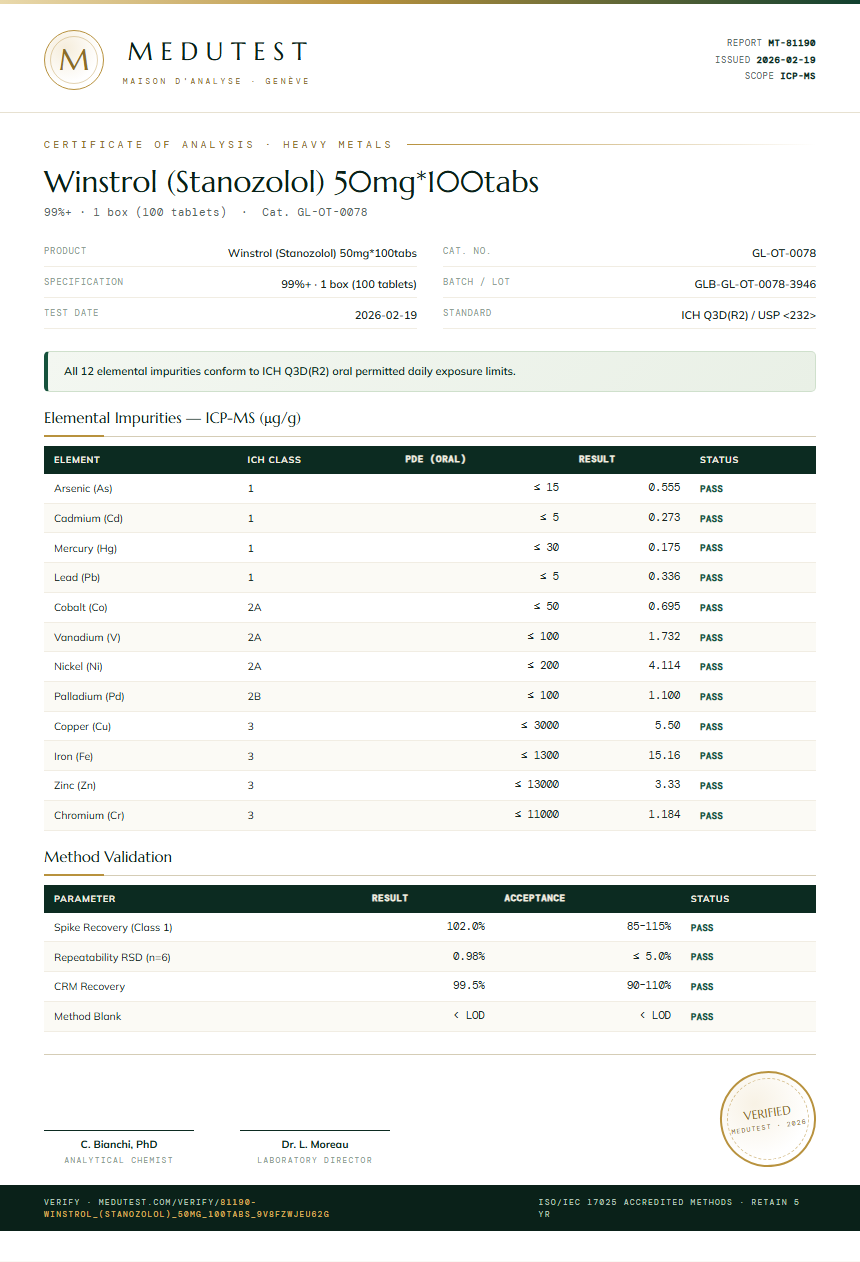Click the CRM Recovery row label

click(90, 987)
